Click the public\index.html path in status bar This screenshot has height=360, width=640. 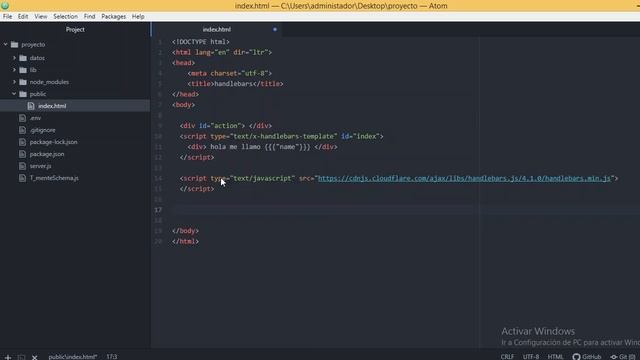coord(73,357)
